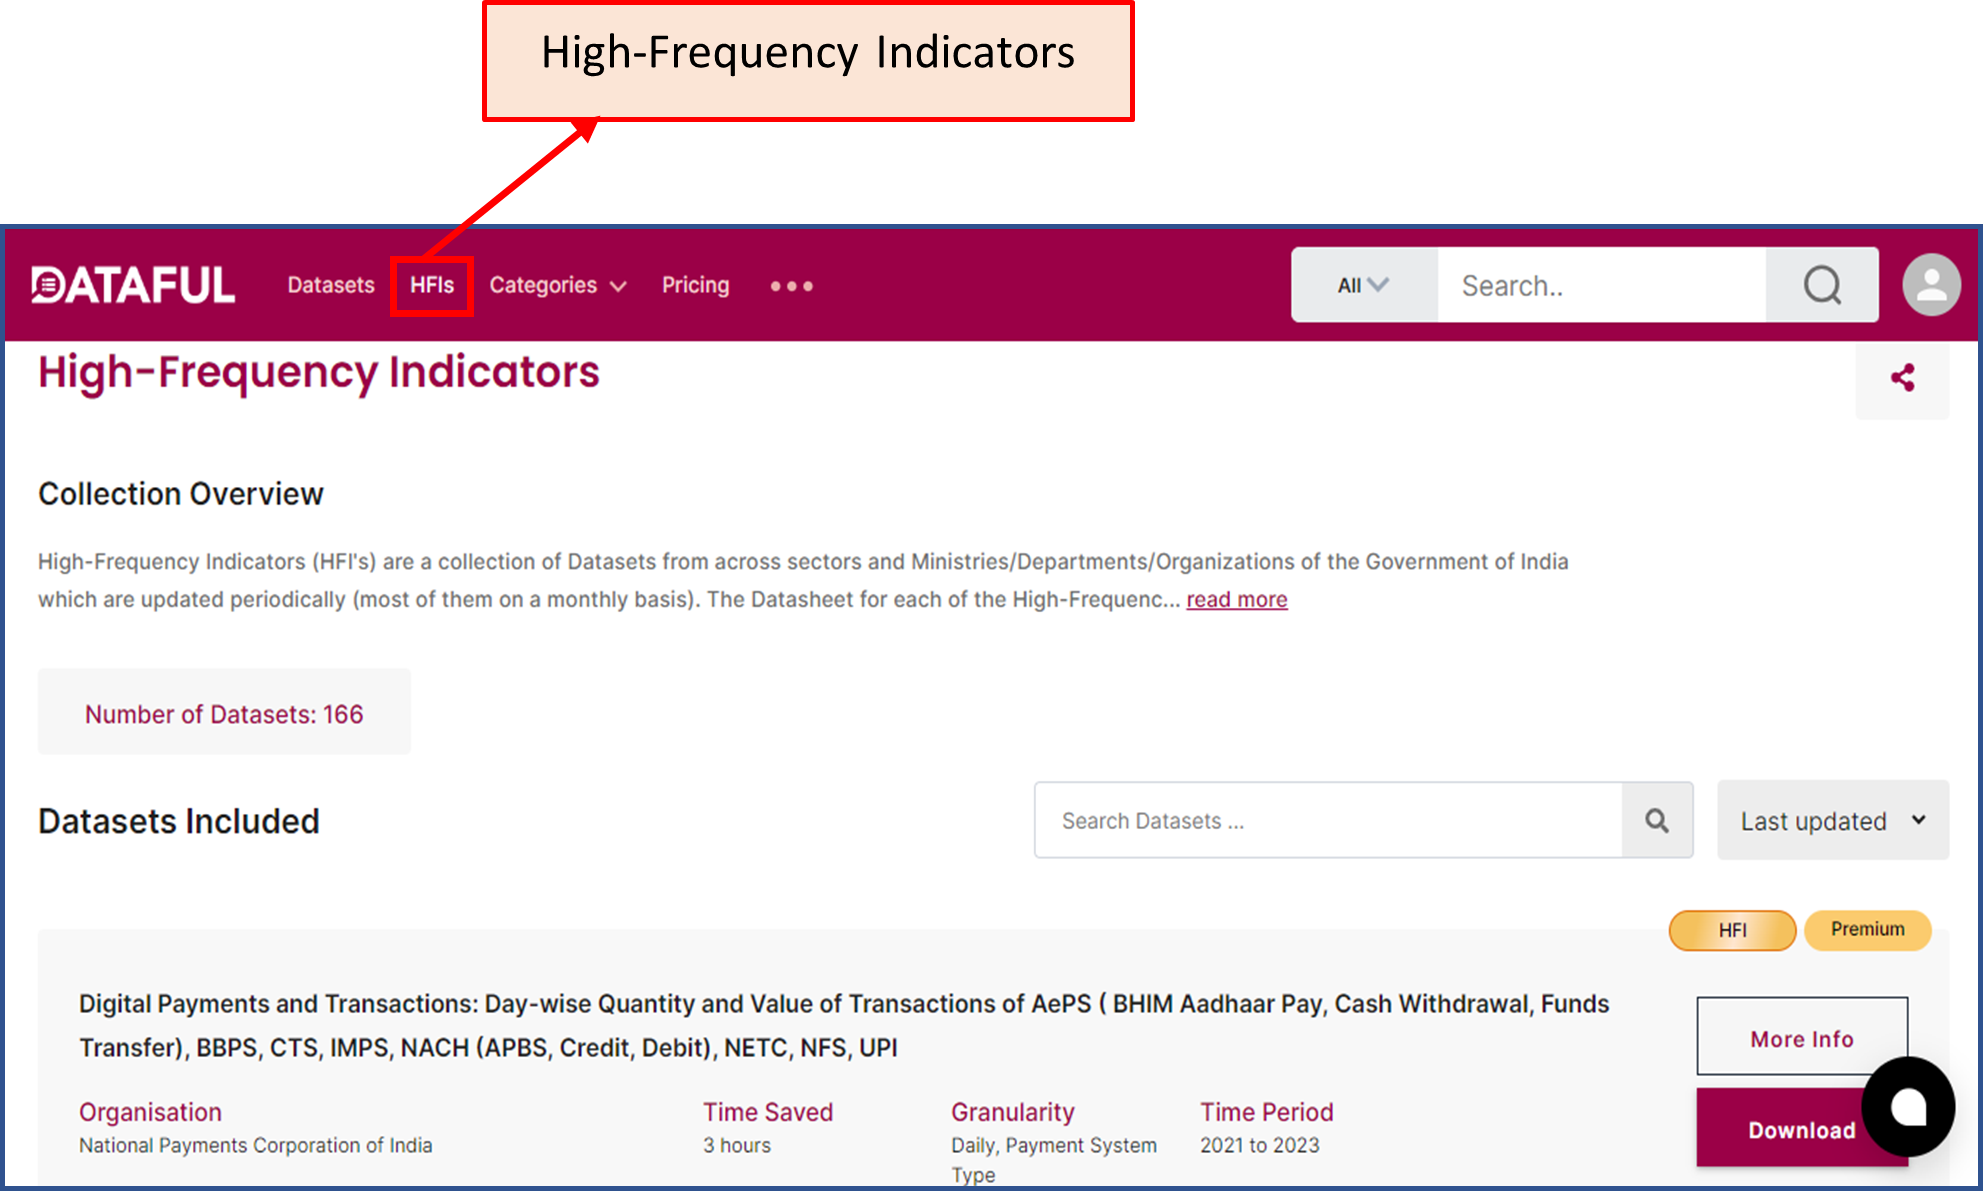The height and width of the screenshot is (1191, 1983).
Task: Go to the Datasets menu item
Action: [331, 285]
